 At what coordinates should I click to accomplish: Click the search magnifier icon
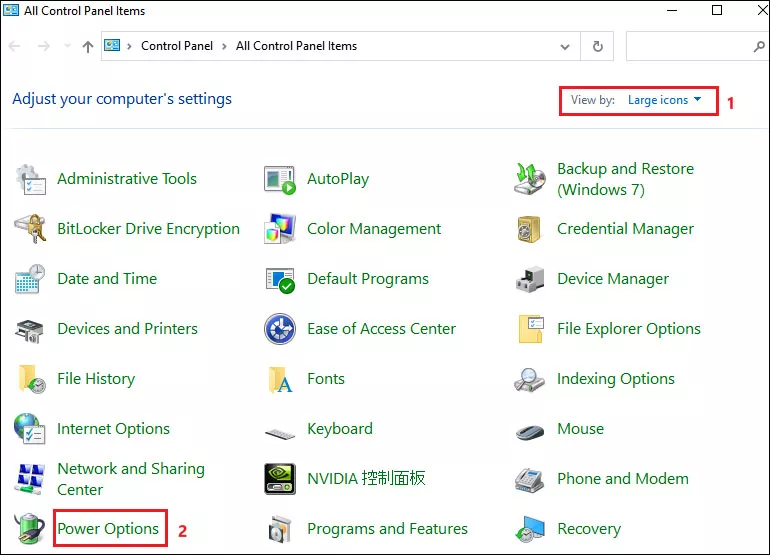click(760, 47)
